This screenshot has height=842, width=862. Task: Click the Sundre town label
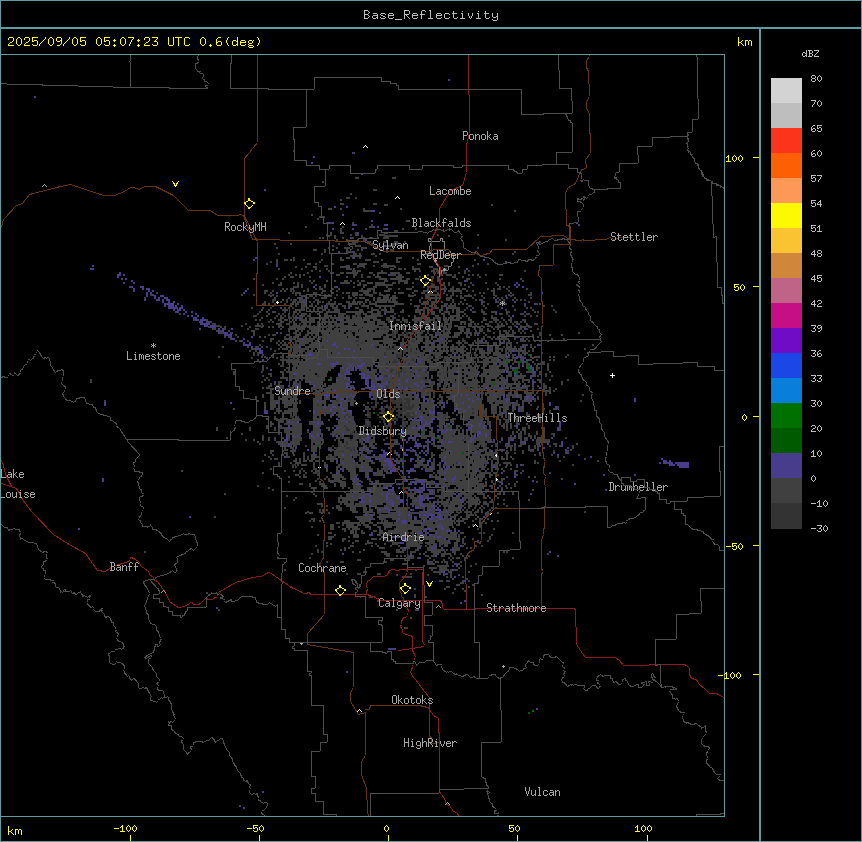[x=292, y=391]
